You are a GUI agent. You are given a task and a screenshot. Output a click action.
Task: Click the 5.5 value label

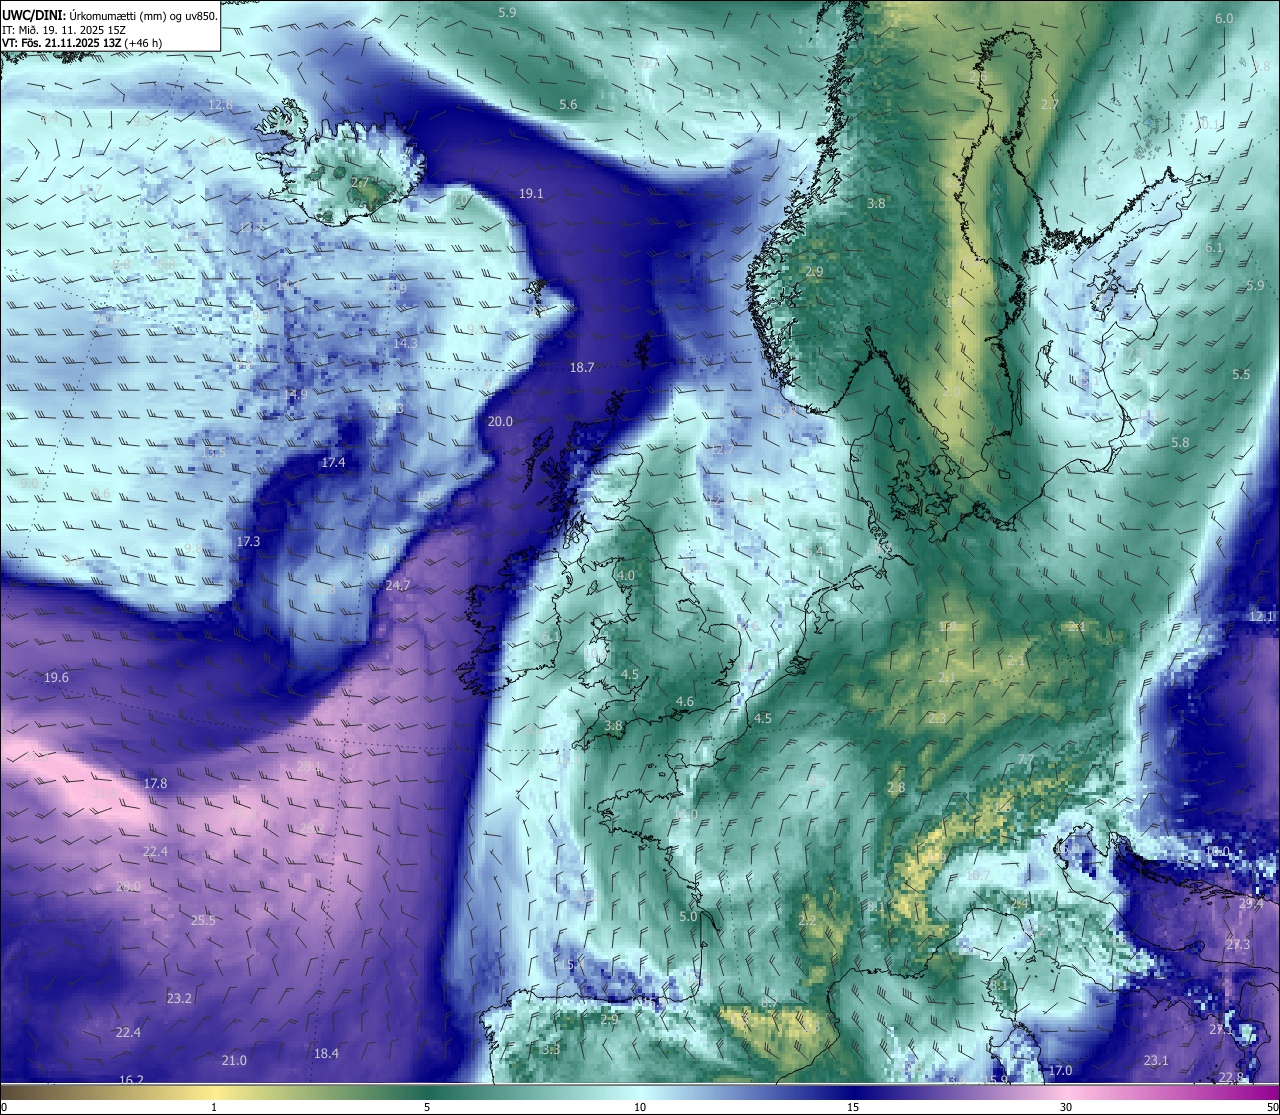pyautogui.click(x=1241, y=375)
